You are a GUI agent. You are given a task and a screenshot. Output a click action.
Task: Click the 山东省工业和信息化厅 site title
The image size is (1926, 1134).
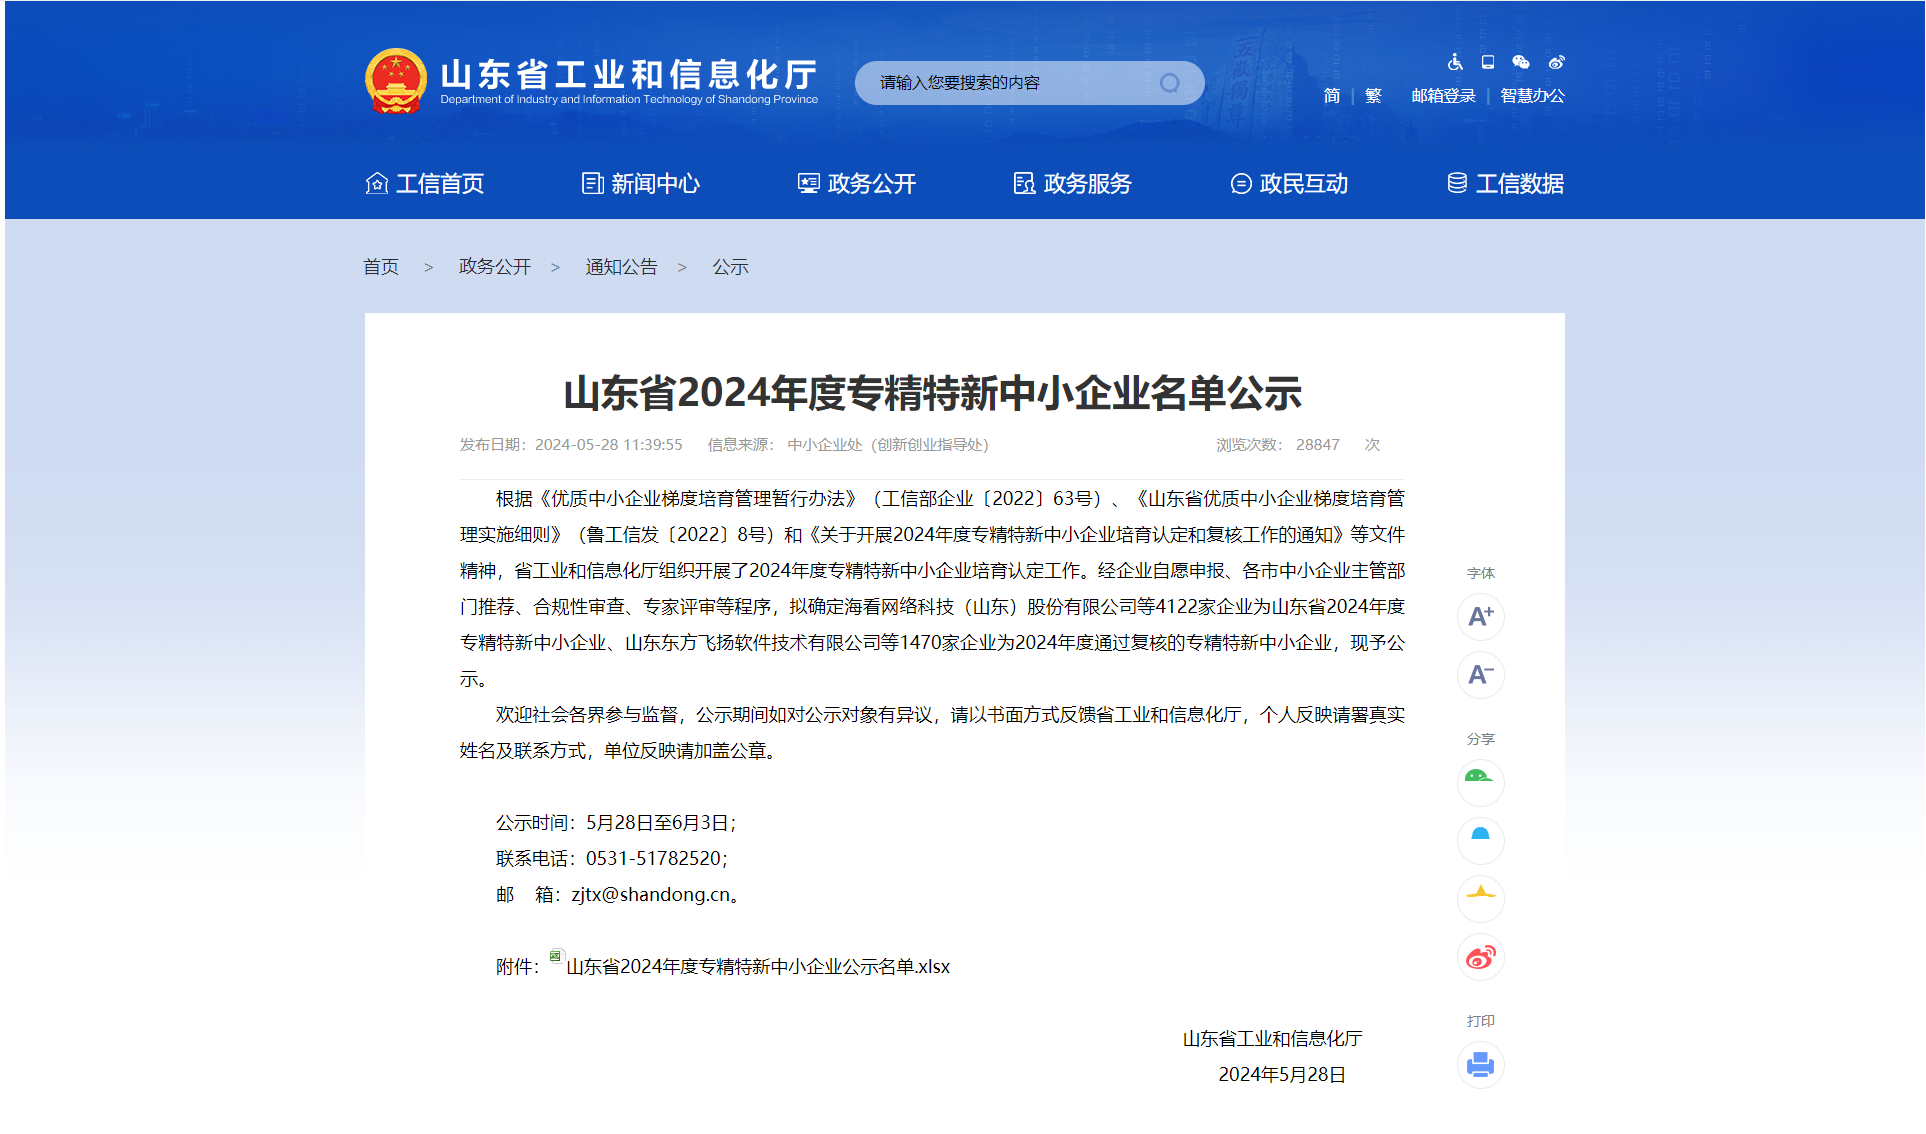click(629, 74)
